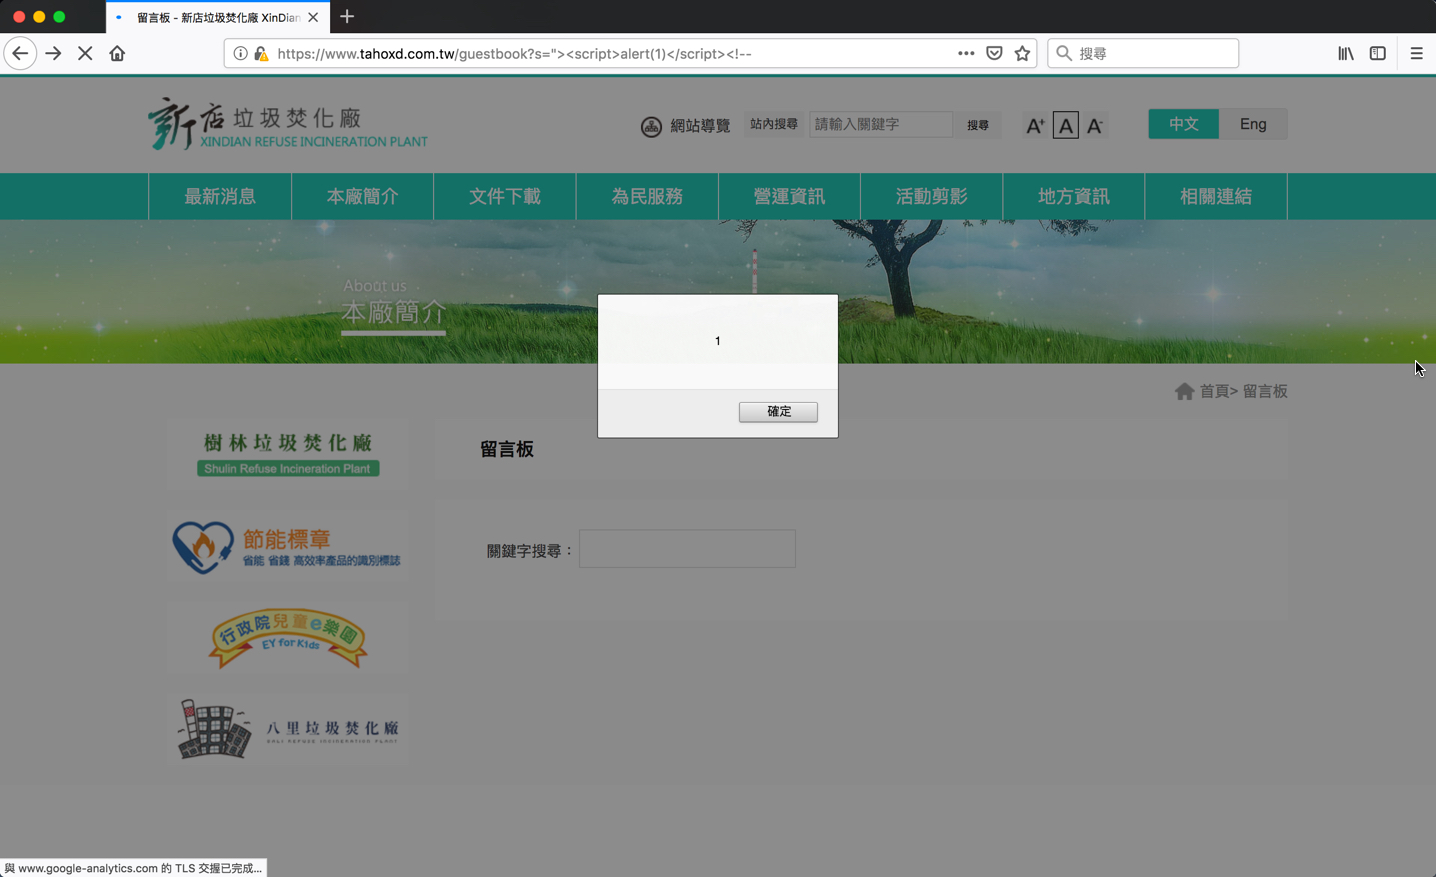Go forward to the next page
The height and width of the screenshot is (877, 1436).
(x=53, y=53)
